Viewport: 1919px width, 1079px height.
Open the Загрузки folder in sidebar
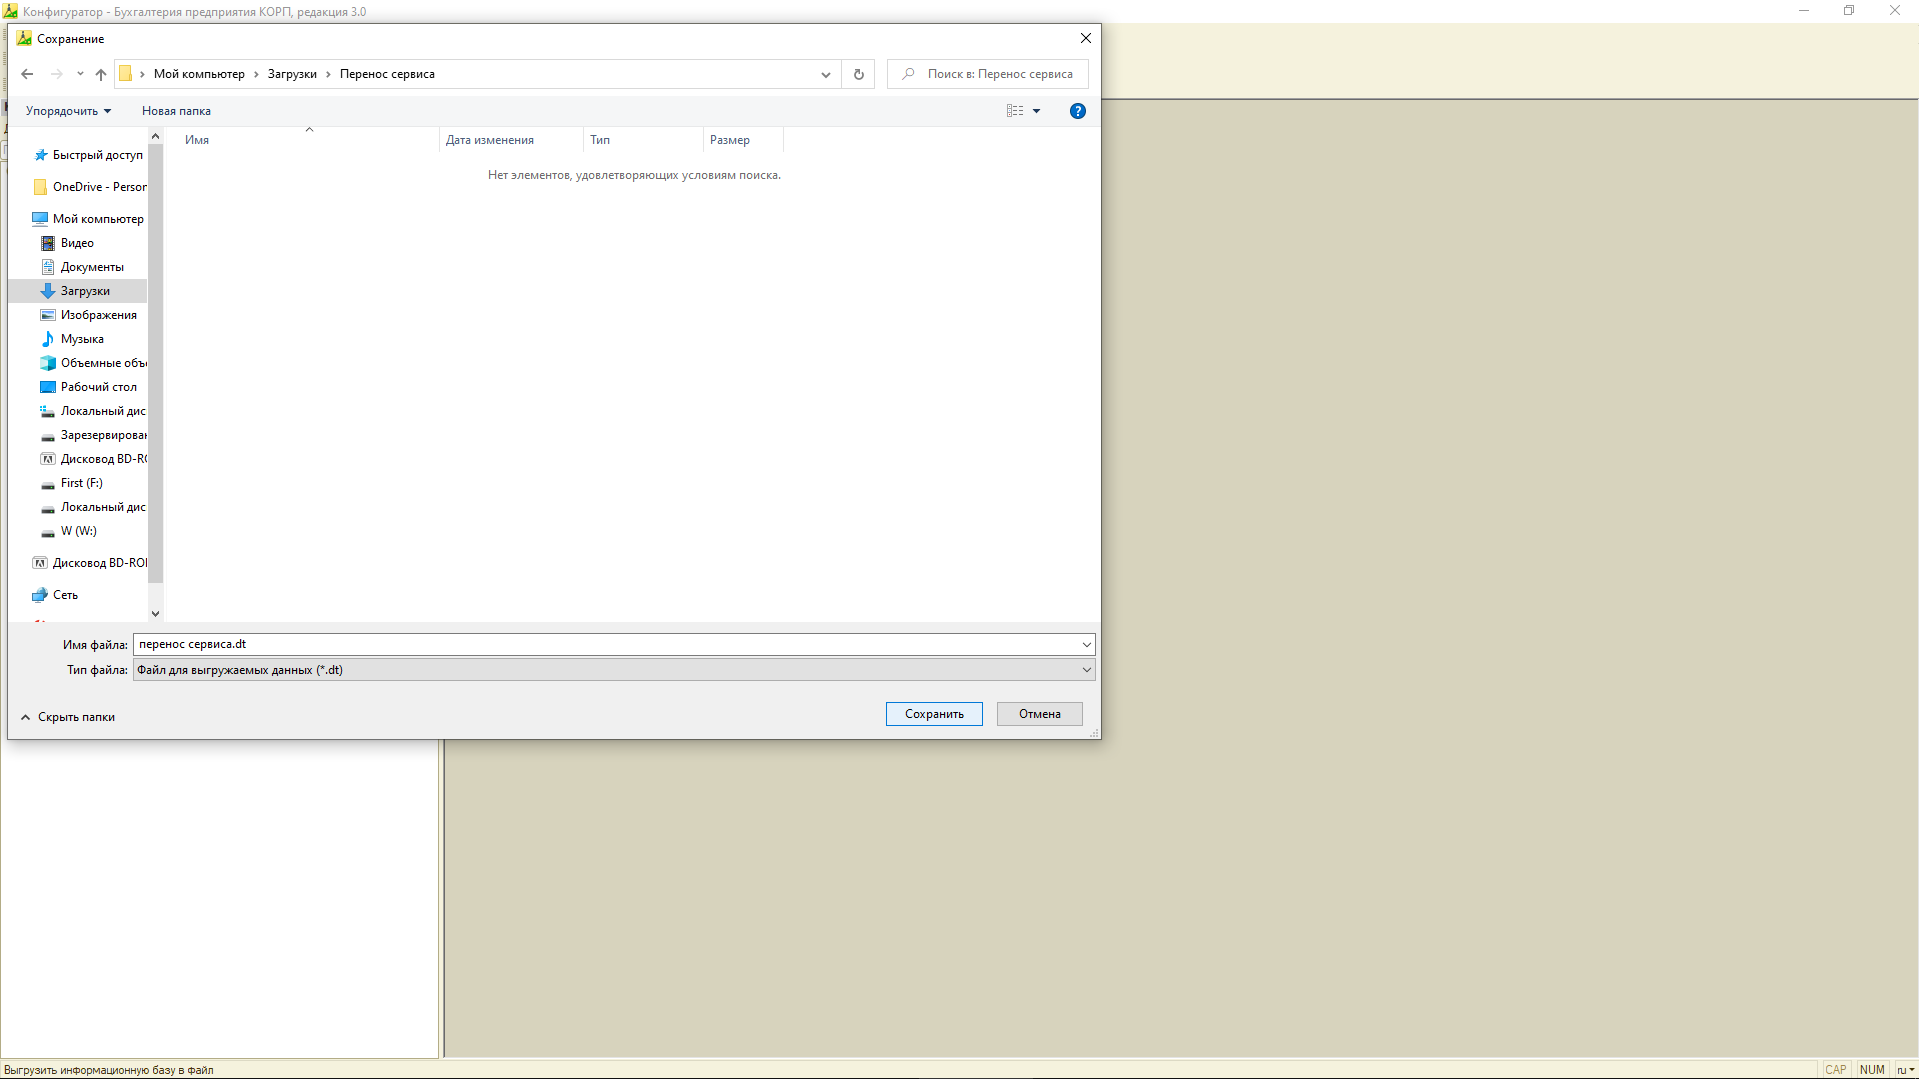(85, 291)
